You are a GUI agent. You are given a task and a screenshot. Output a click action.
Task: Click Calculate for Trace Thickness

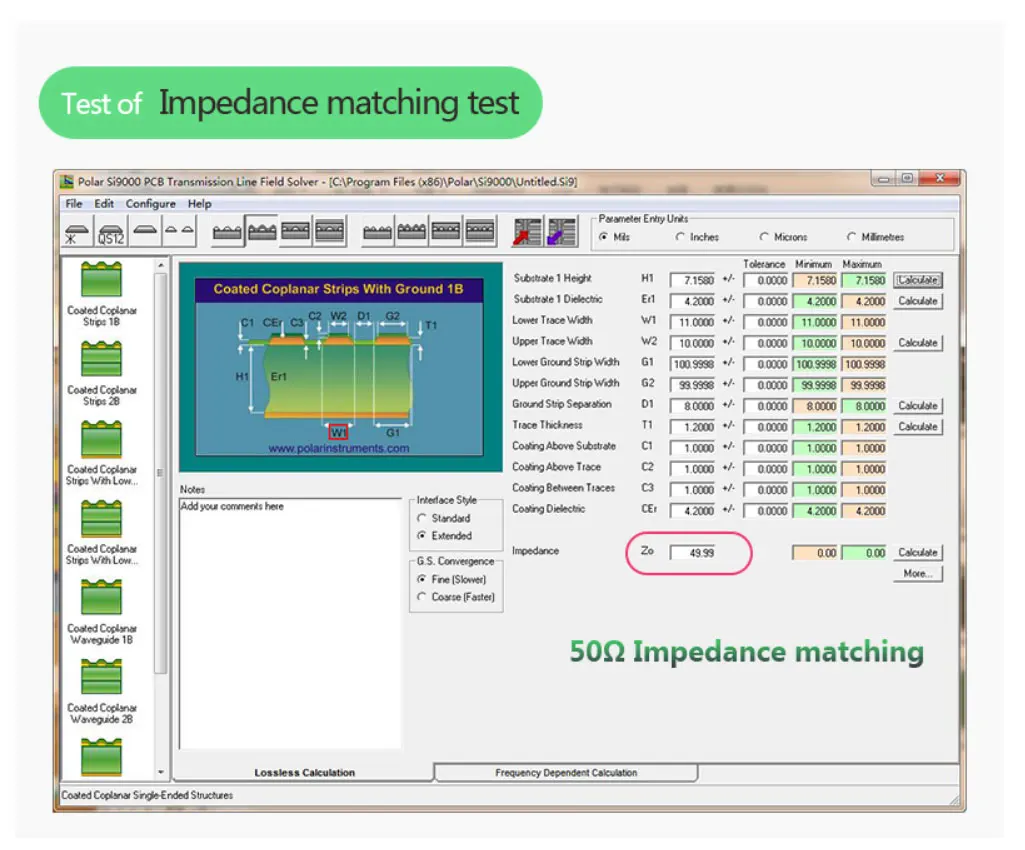918,426
